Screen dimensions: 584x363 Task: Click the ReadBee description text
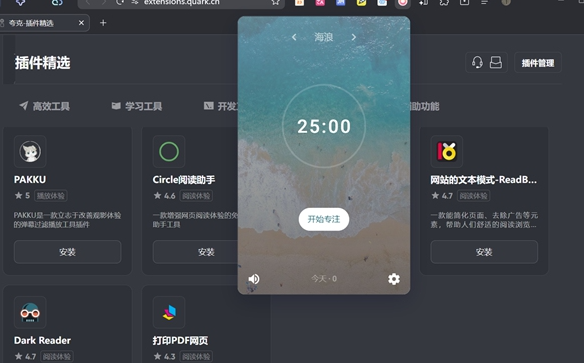484,220
